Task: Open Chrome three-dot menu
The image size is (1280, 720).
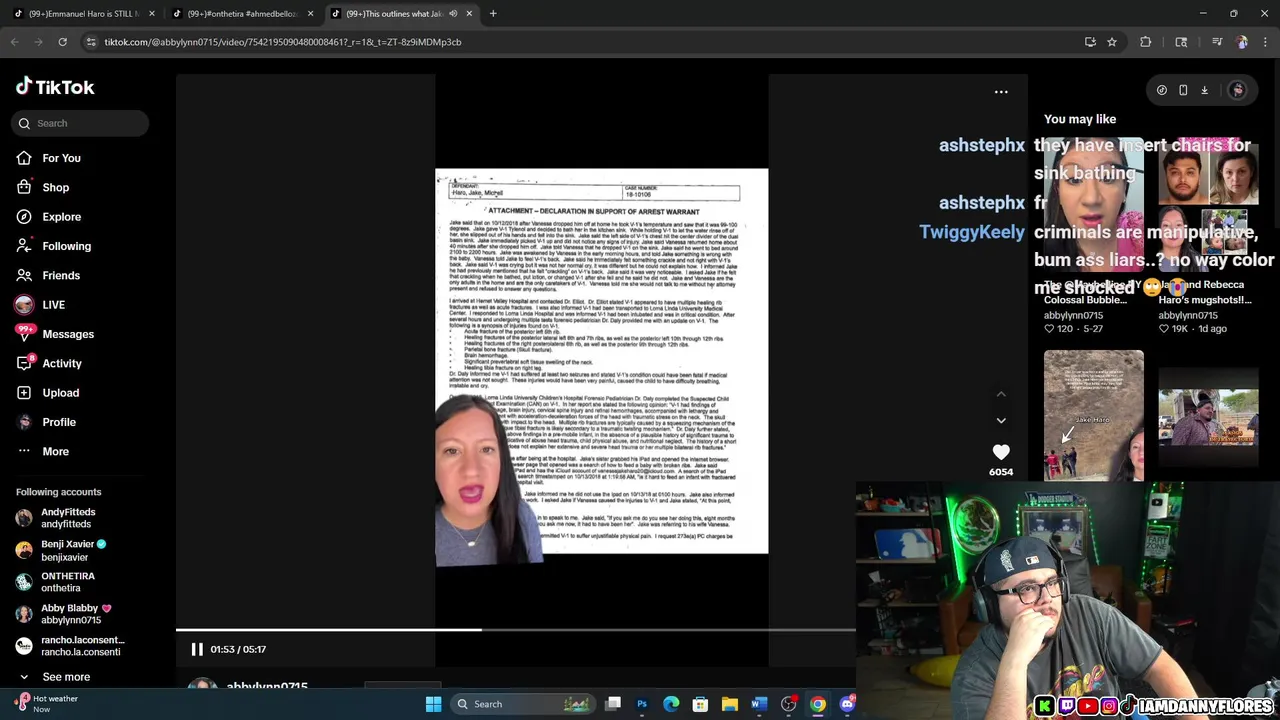Action: pyautogui.click(x=1266, y=42)
